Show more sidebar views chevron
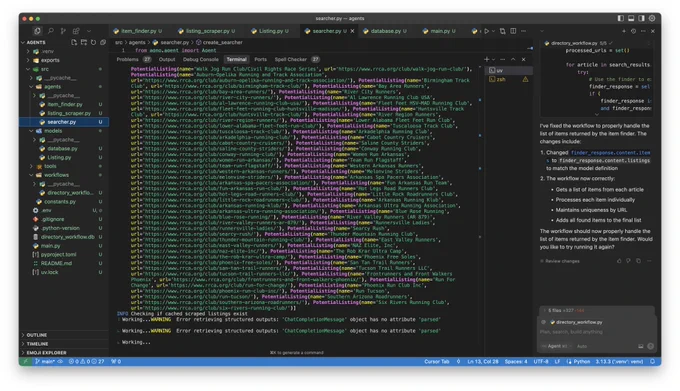This screenshot has height=391, width=680. [x=89, y=31]
